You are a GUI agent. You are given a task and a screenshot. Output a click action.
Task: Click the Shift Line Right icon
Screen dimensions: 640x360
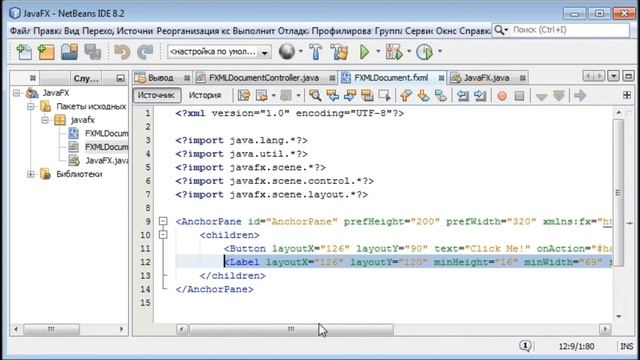click(x=480, y=96)
